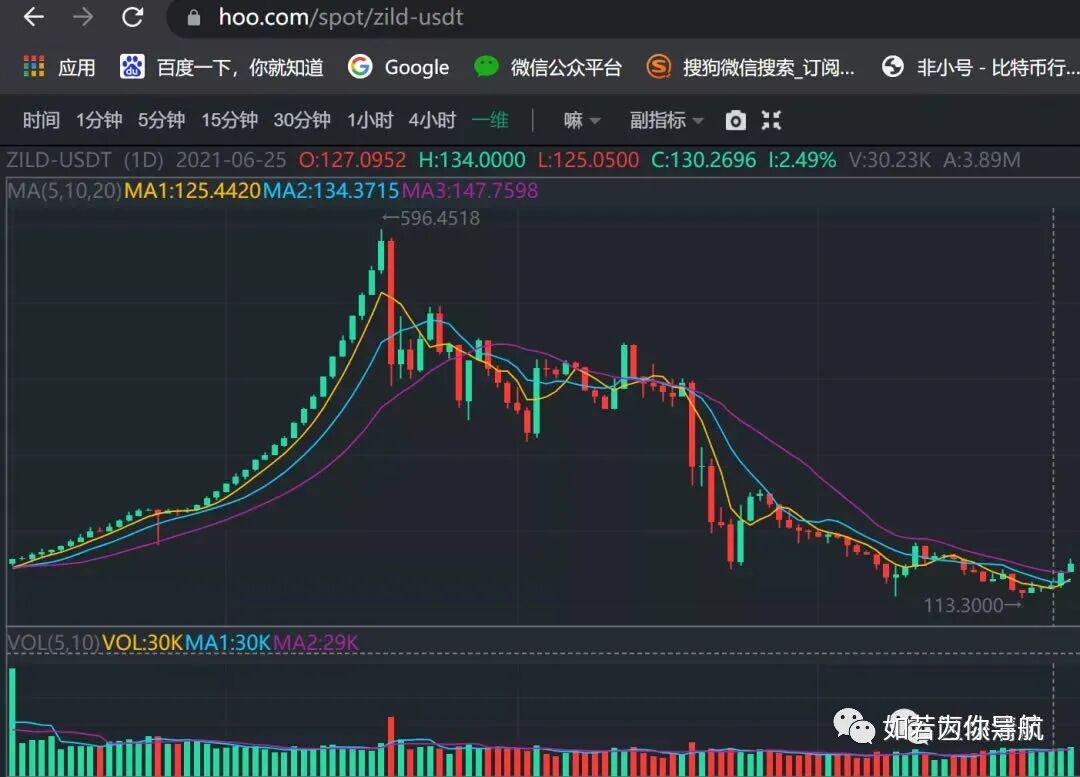Click the V:30.23K volume value

point(889,160)
